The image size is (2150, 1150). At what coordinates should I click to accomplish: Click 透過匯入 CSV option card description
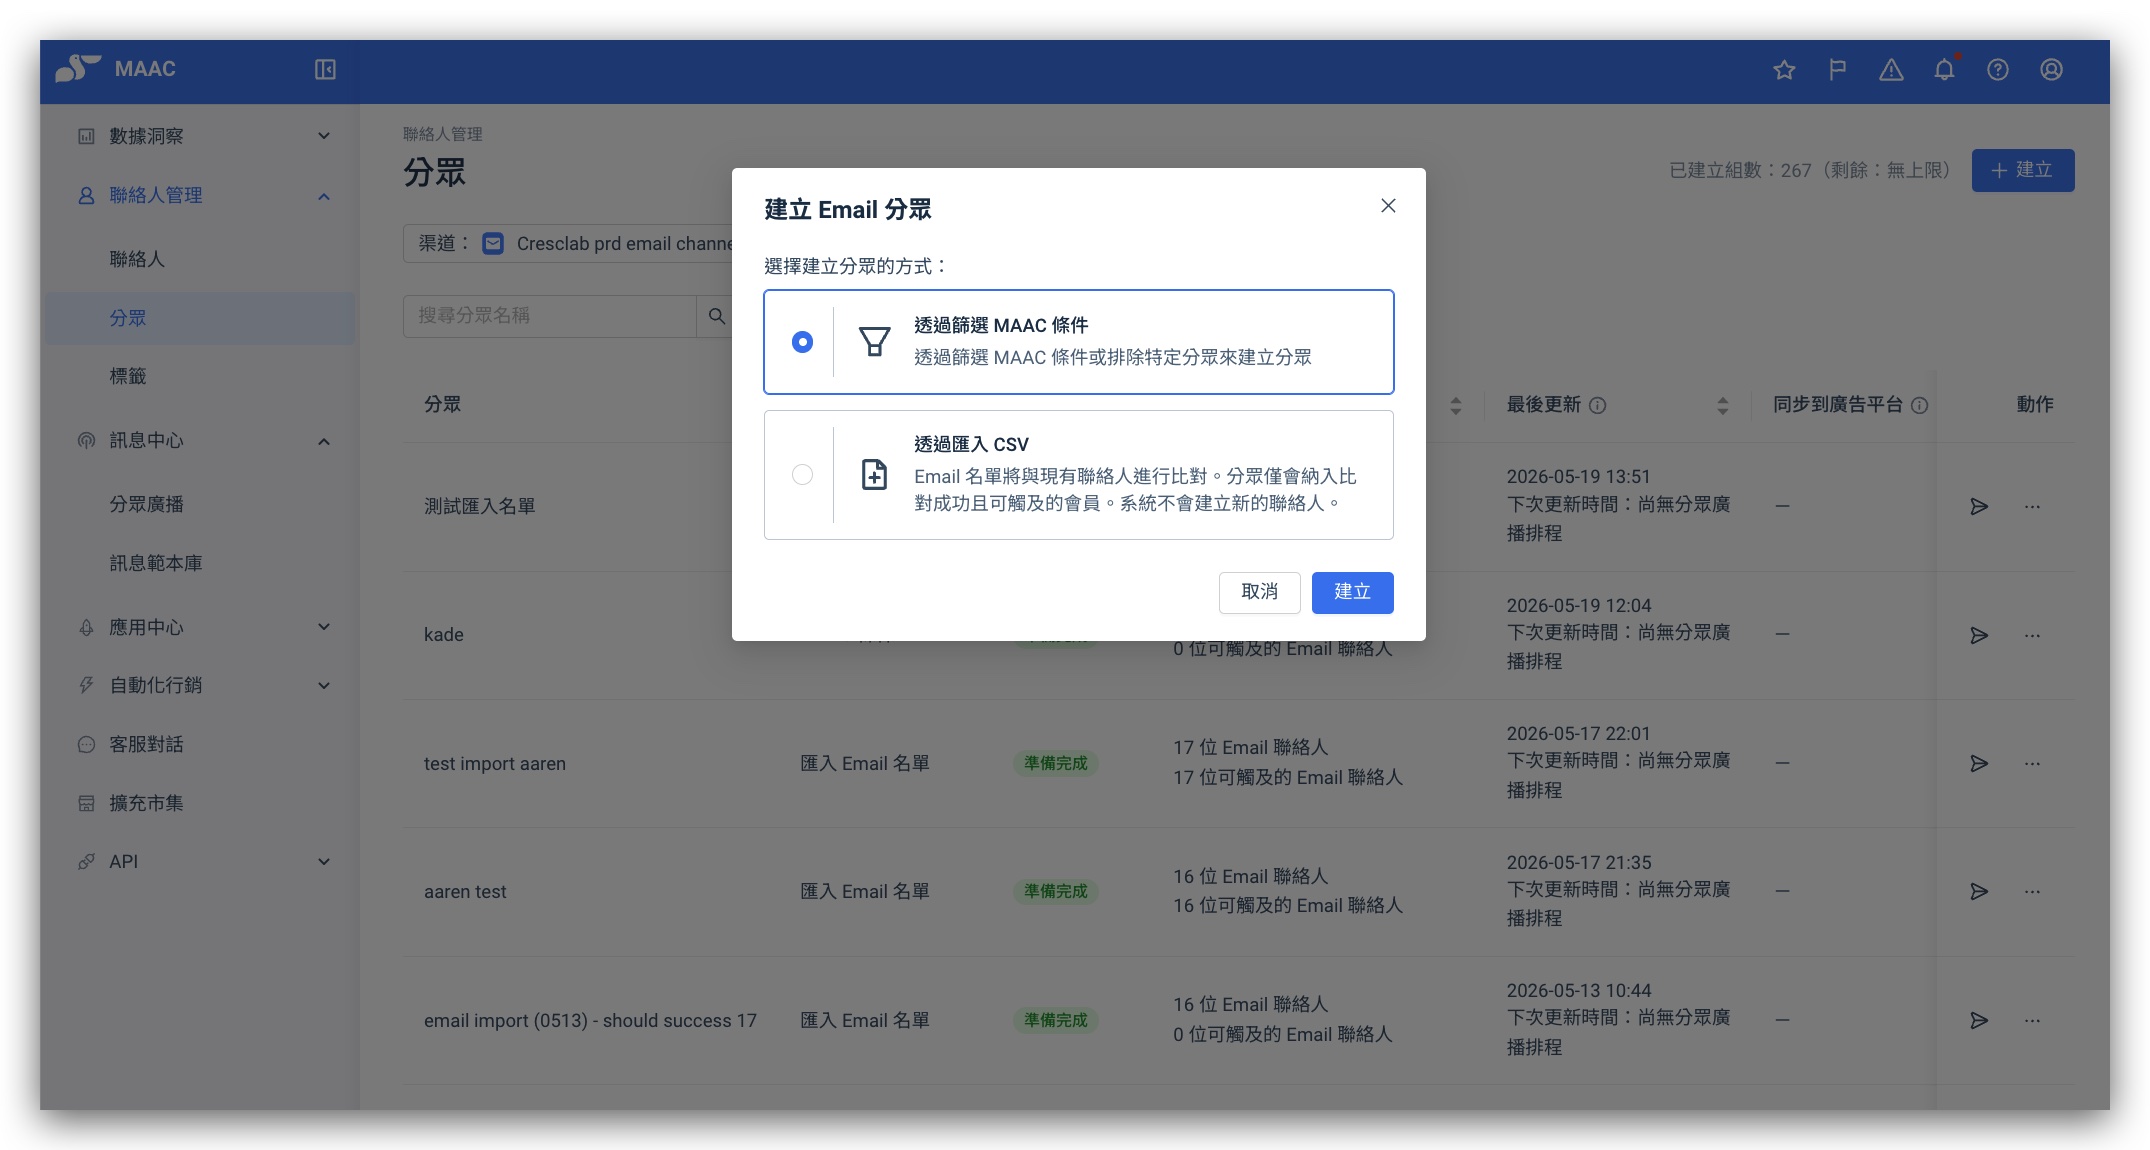(1135, 490)
